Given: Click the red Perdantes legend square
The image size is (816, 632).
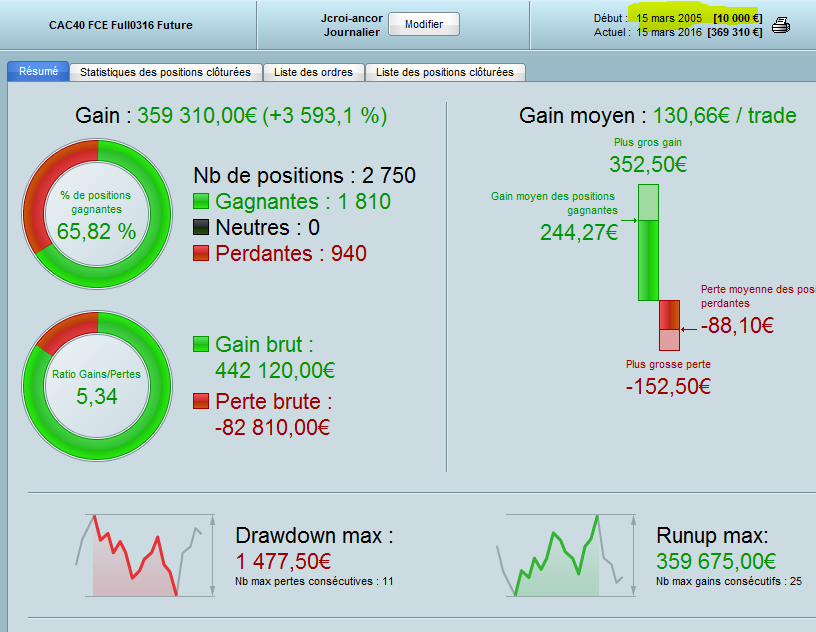Looking at the screenshot, I should click(201, 254).
